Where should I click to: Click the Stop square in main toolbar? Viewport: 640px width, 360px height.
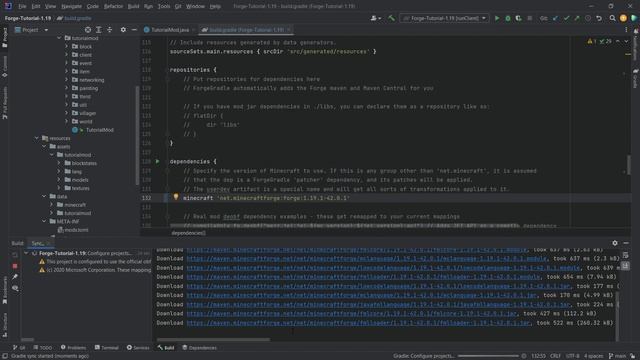529,18
